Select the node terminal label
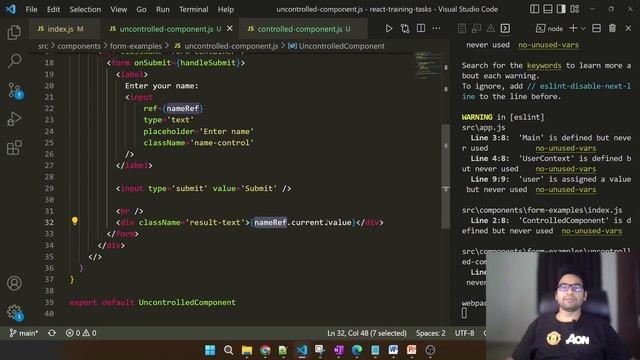This screenshot has width=640, height=360. point(549,29)
